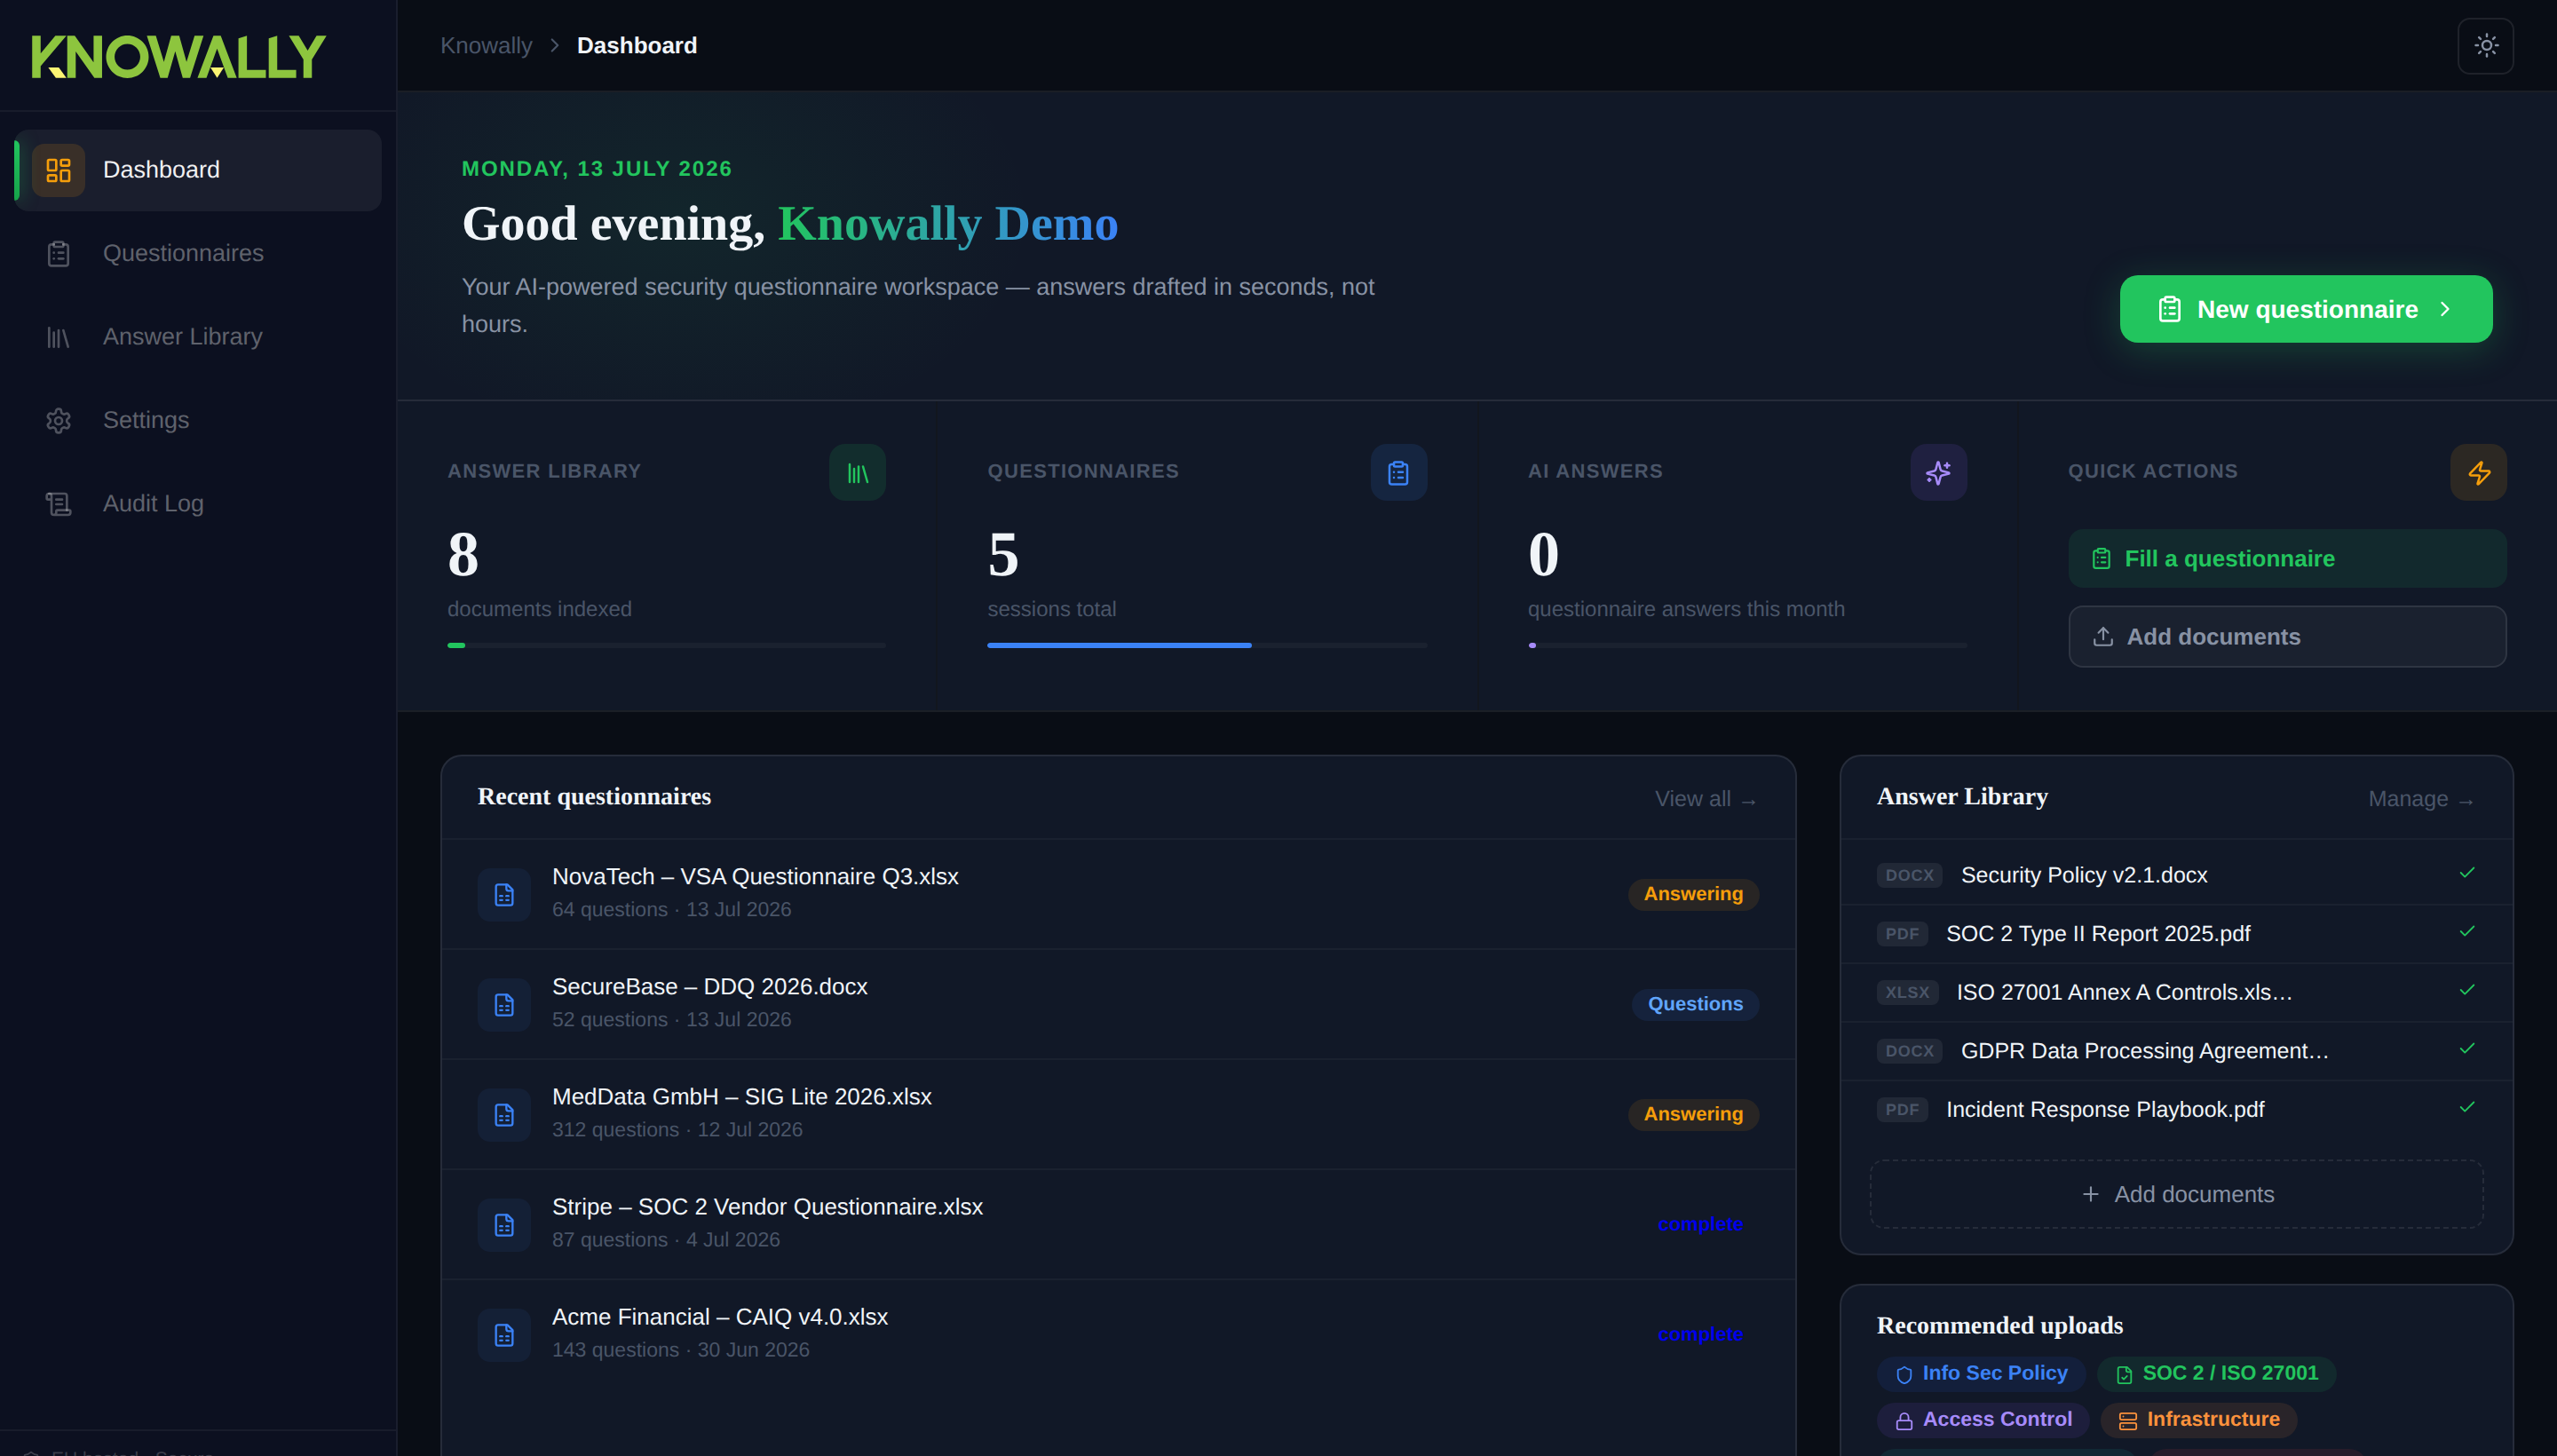Viewport: 2557px width, 1456px height.
Task: Click the lightning bolt Quick Actions icon
Action: tap(2478, 473)
